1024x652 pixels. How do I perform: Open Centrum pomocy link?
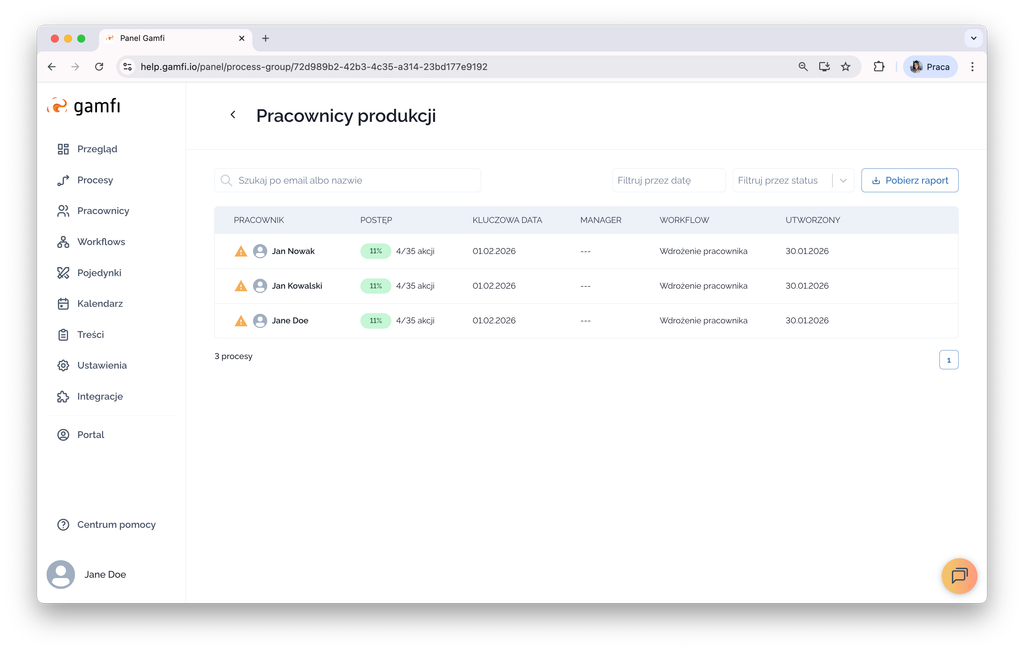[116, 525]
